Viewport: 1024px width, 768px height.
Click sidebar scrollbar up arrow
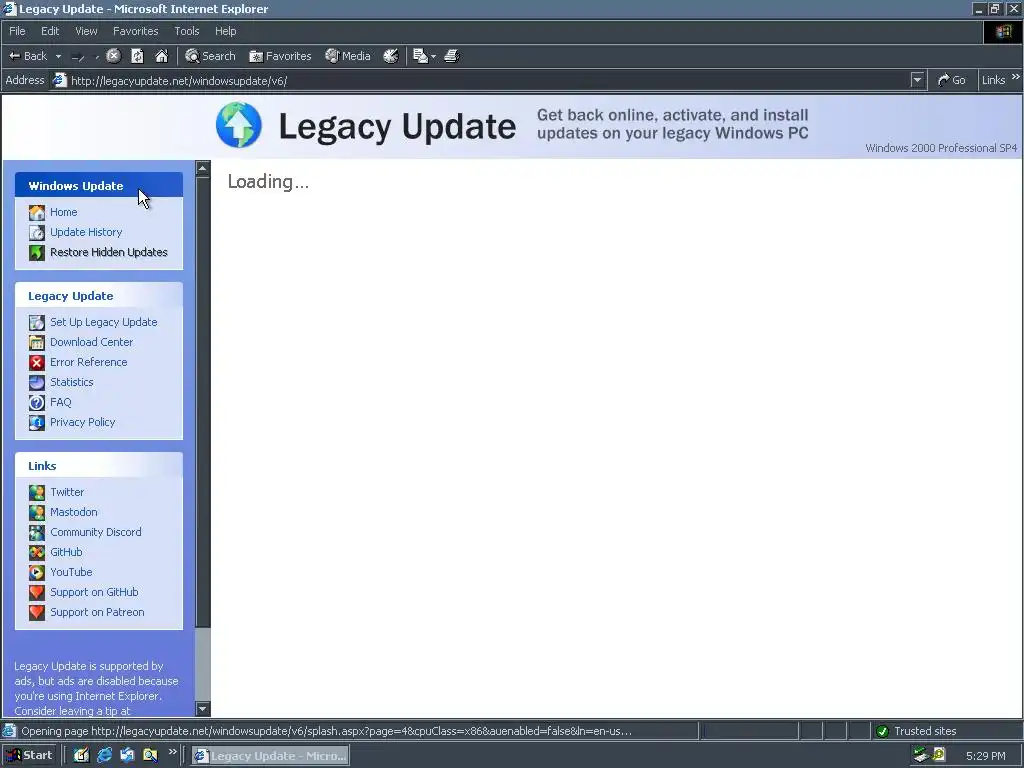click(202, 168)
